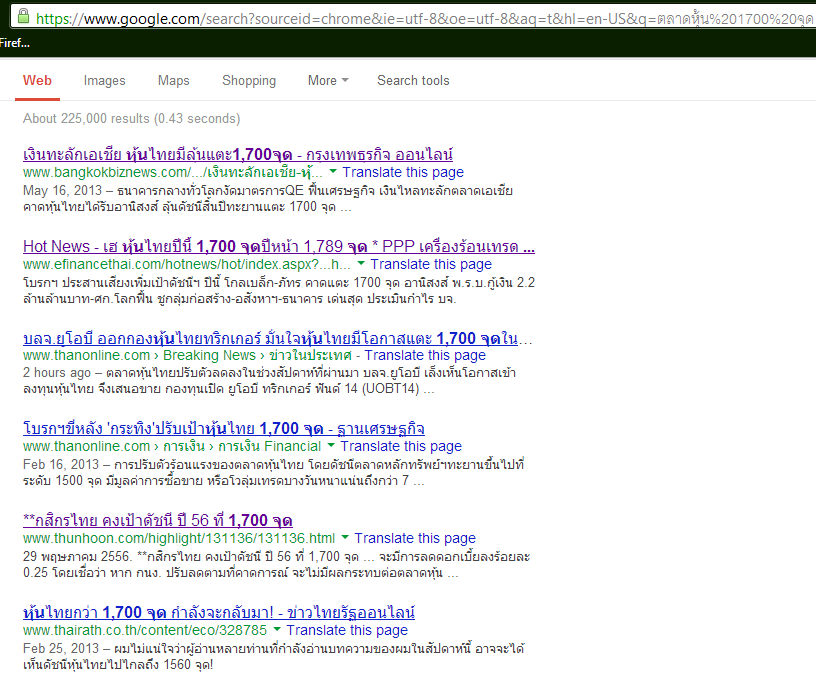Viewport: 816px width, 681px height.
Task: Click the www.thairath.co.th/content/eco/328785 URL text
Action: click(145, 630)
